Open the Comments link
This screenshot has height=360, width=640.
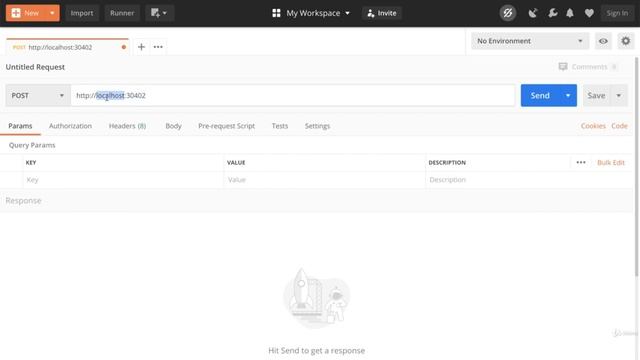point(588,67)
